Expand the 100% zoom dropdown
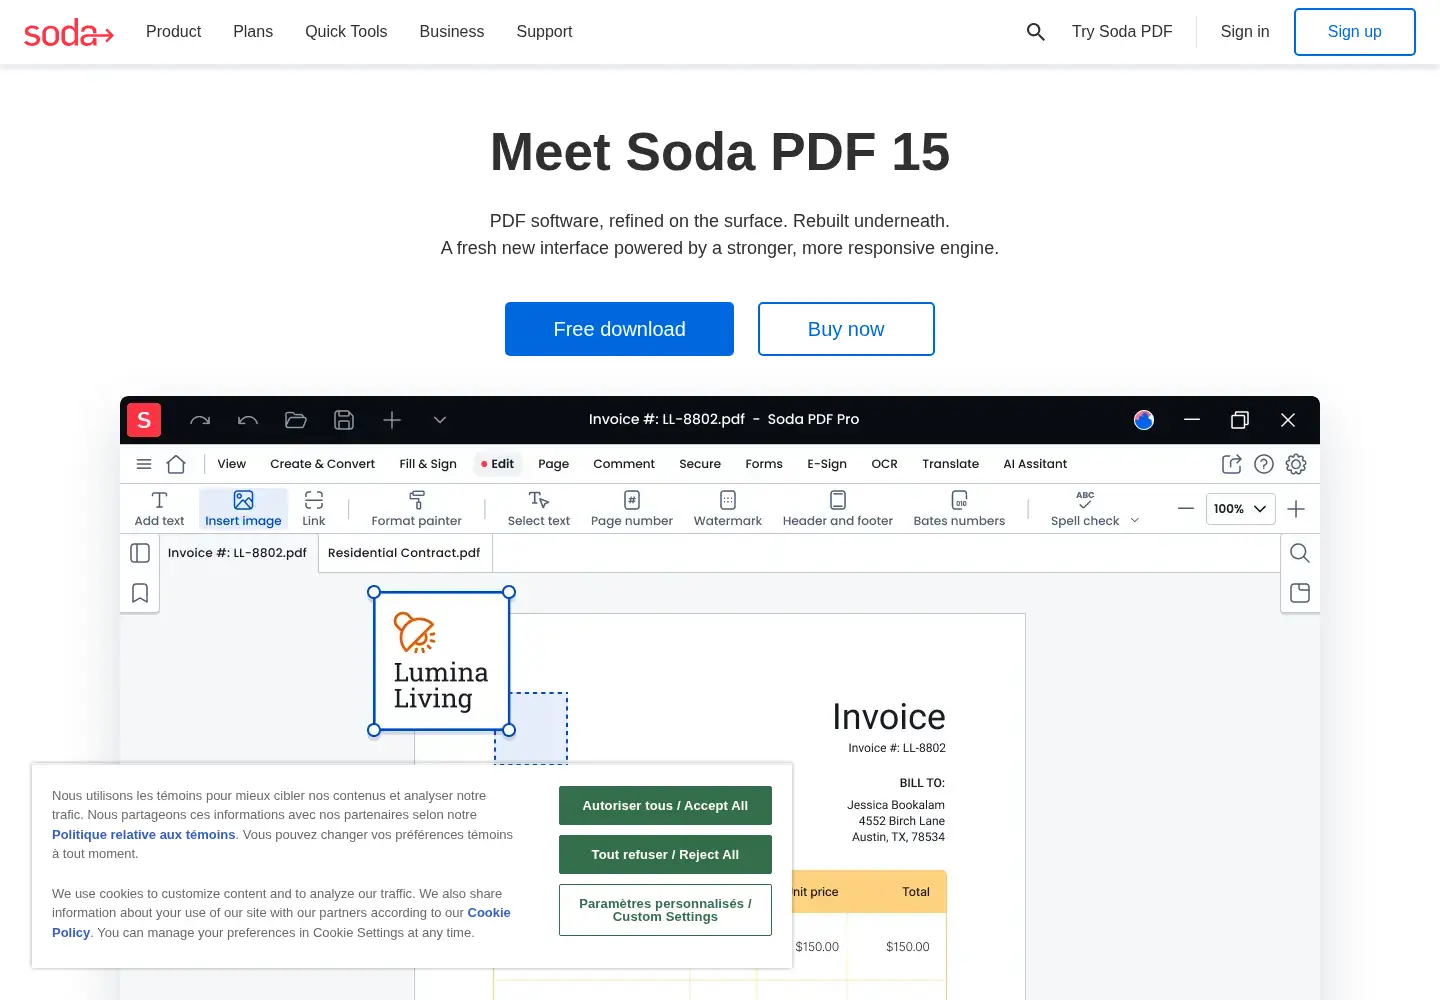 click(1241, 509)
